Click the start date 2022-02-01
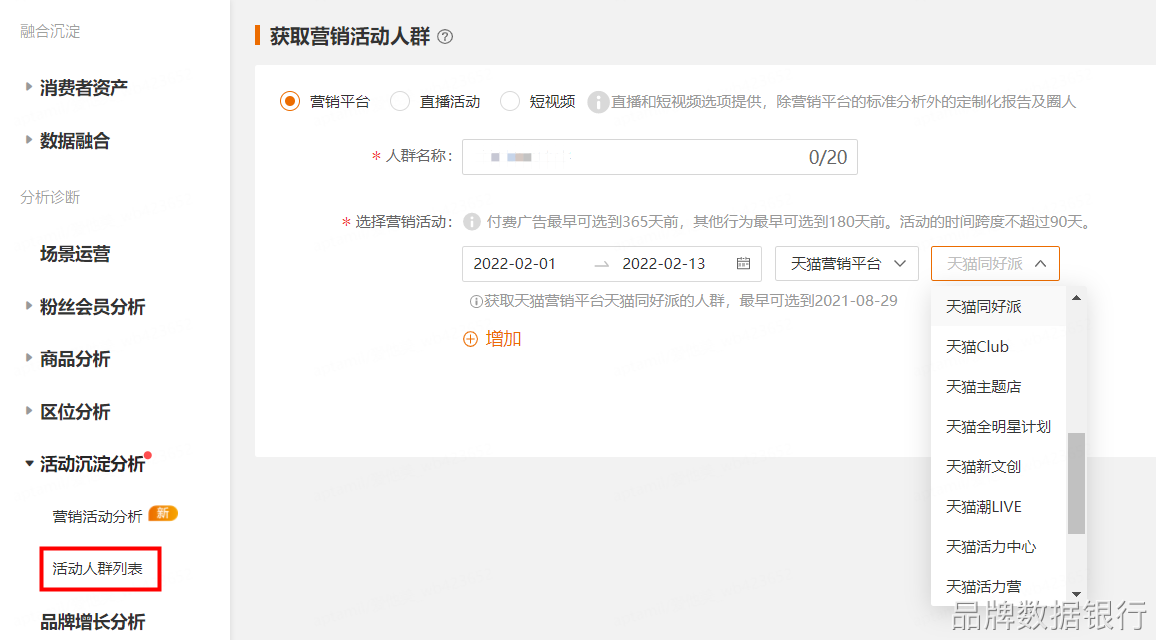1156x640 pixels. [x=515, y=263]
